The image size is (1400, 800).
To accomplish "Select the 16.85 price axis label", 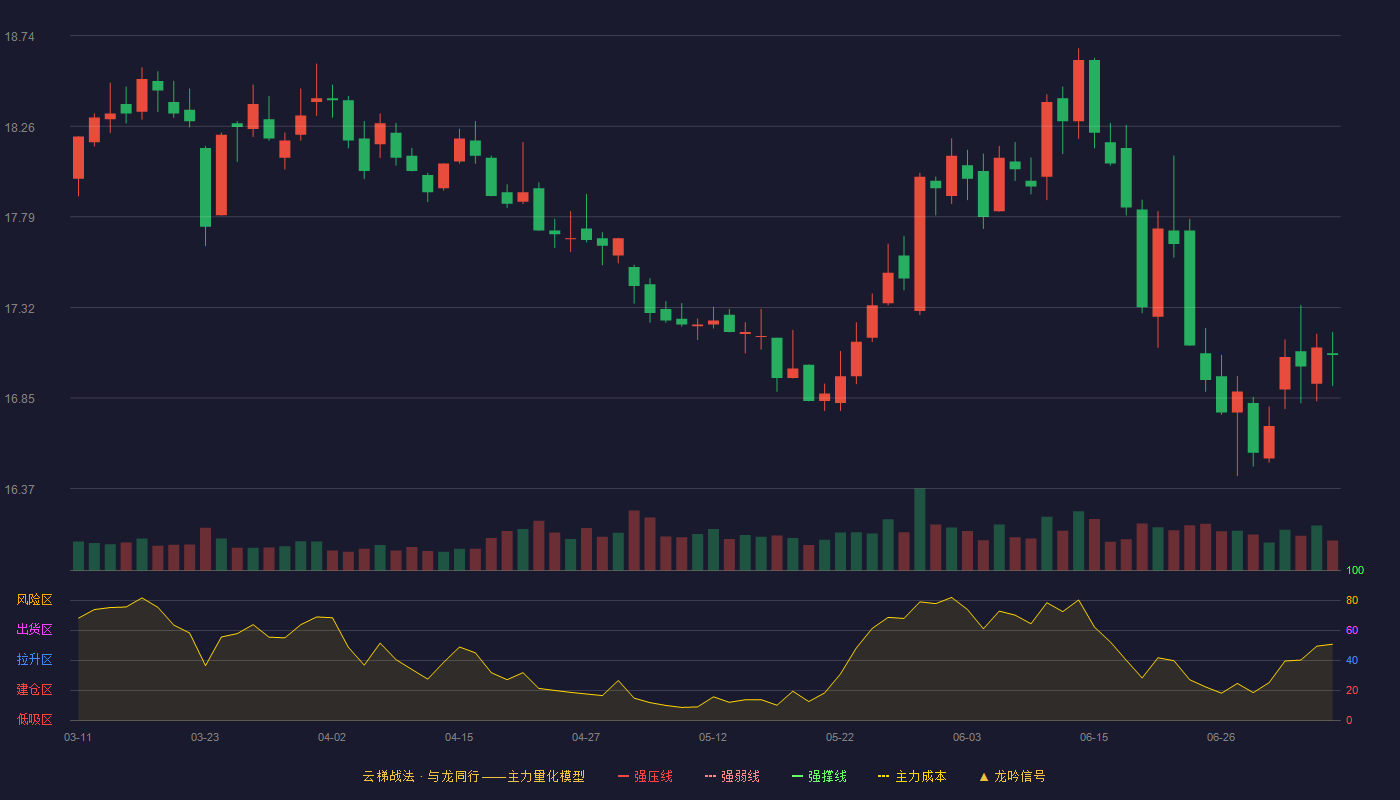I will pyautogui.click(x=19, y=399).
